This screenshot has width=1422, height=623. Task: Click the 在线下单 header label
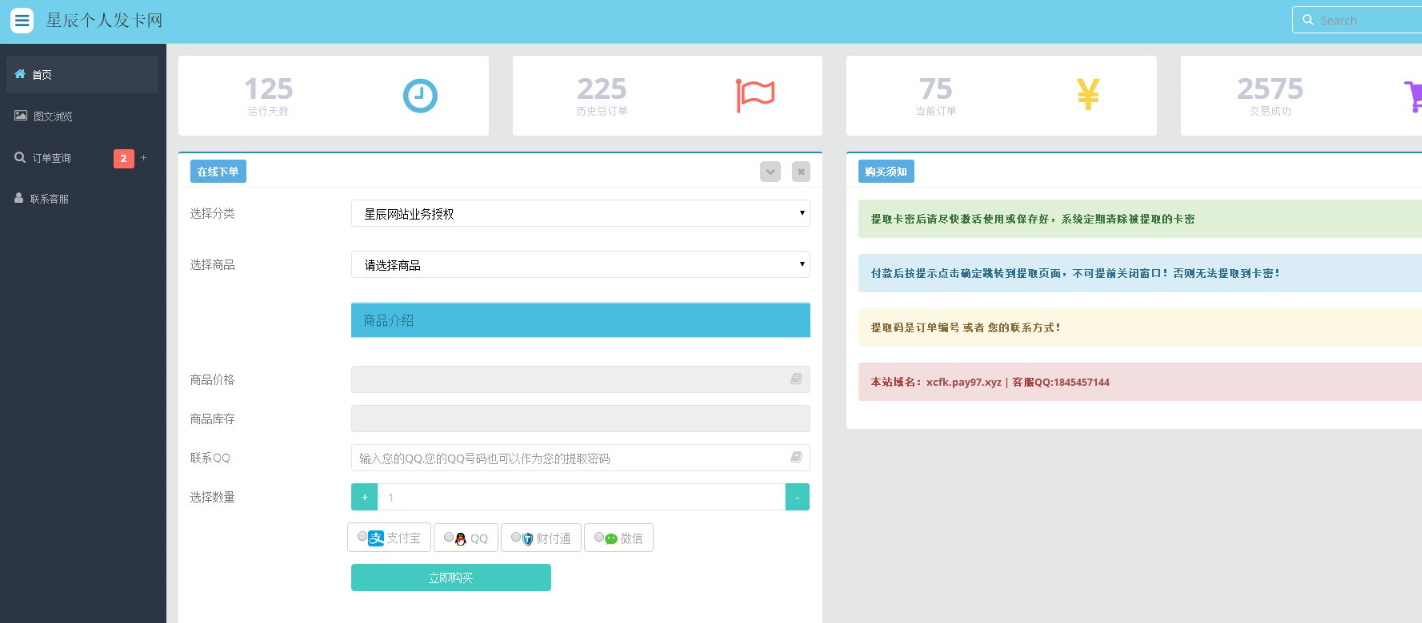(218, 171)
